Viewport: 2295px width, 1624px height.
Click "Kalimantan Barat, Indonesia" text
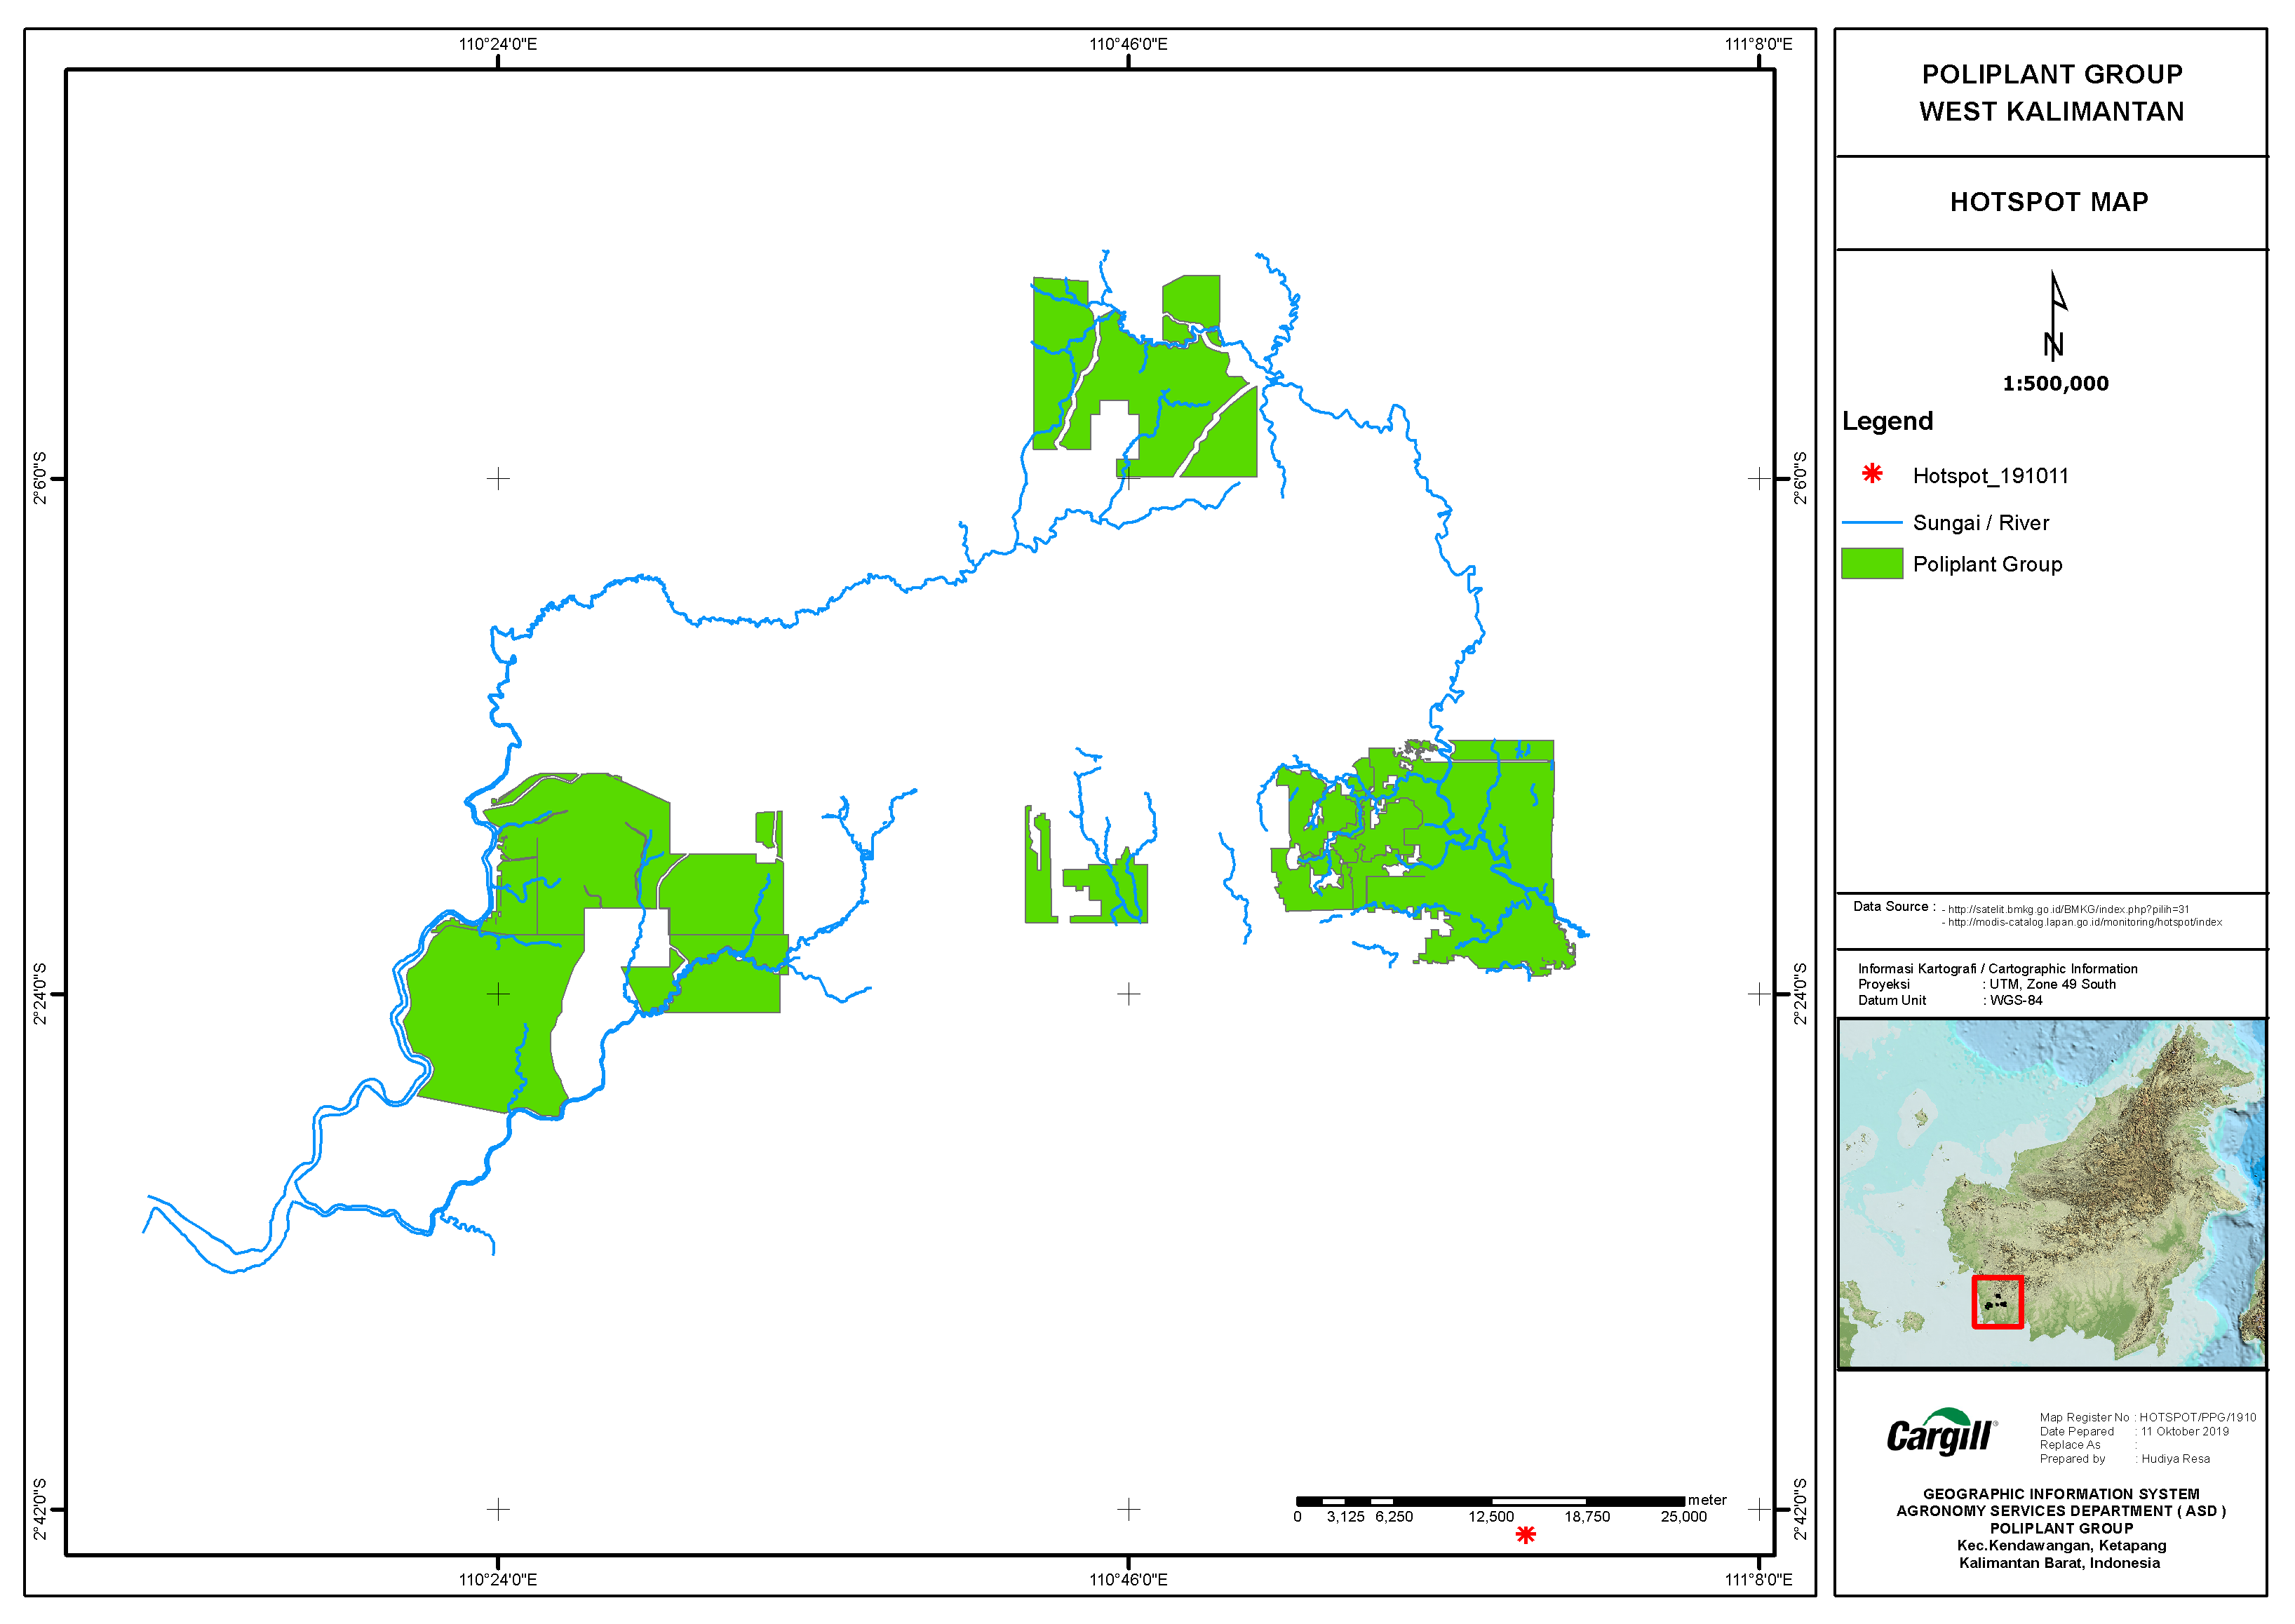tap(2059, 1563)
